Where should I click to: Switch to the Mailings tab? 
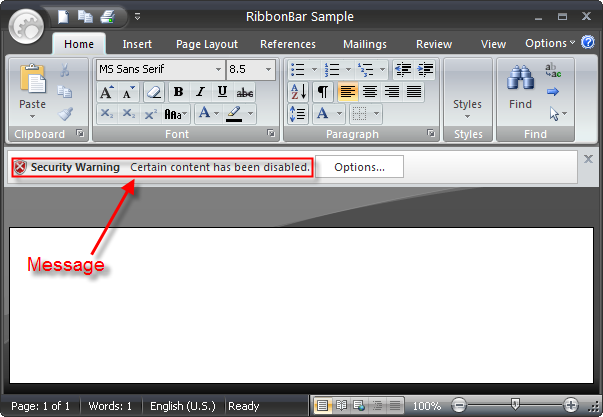tap(365, 44)
